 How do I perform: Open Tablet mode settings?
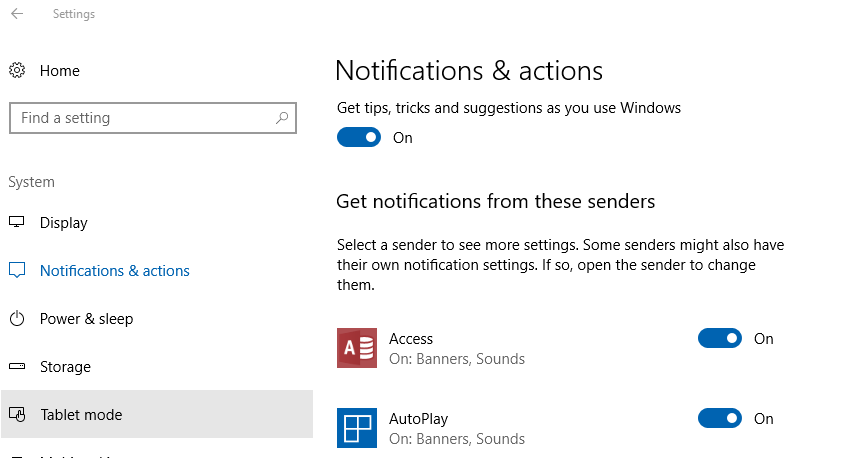coord(157,414)
